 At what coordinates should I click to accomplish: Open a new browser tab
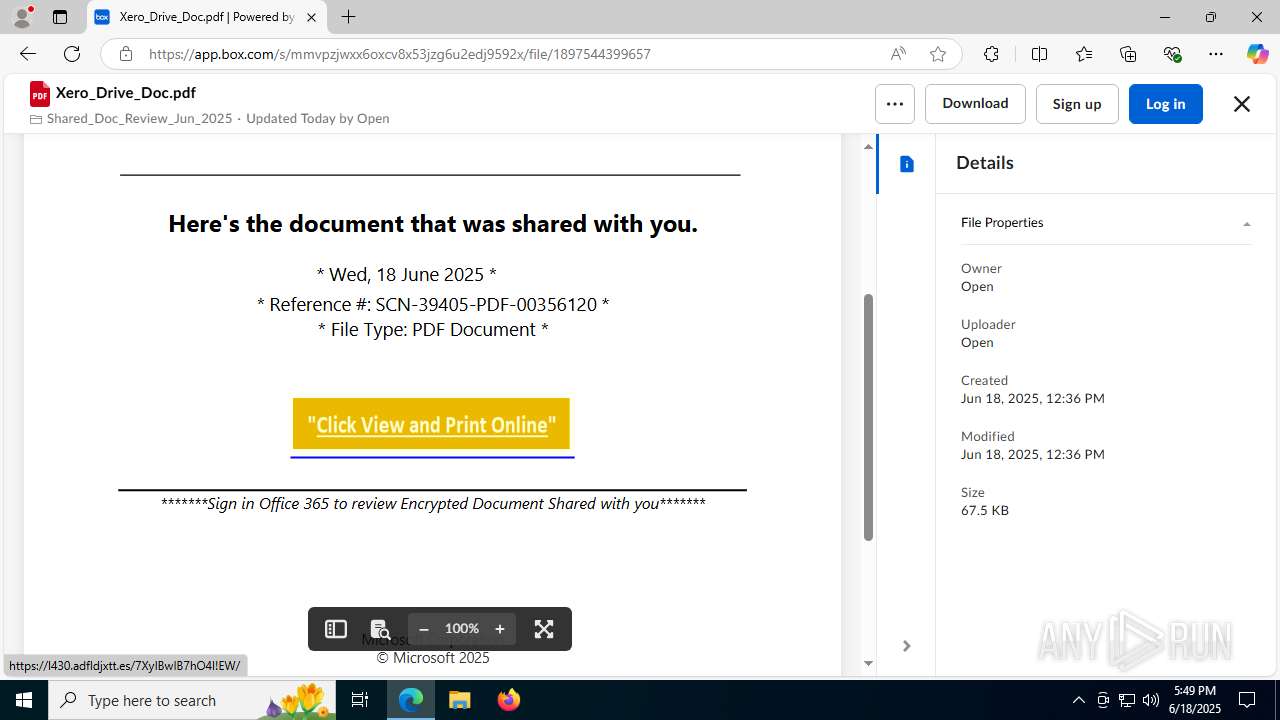pyautogui.click(x=348, y=17)
